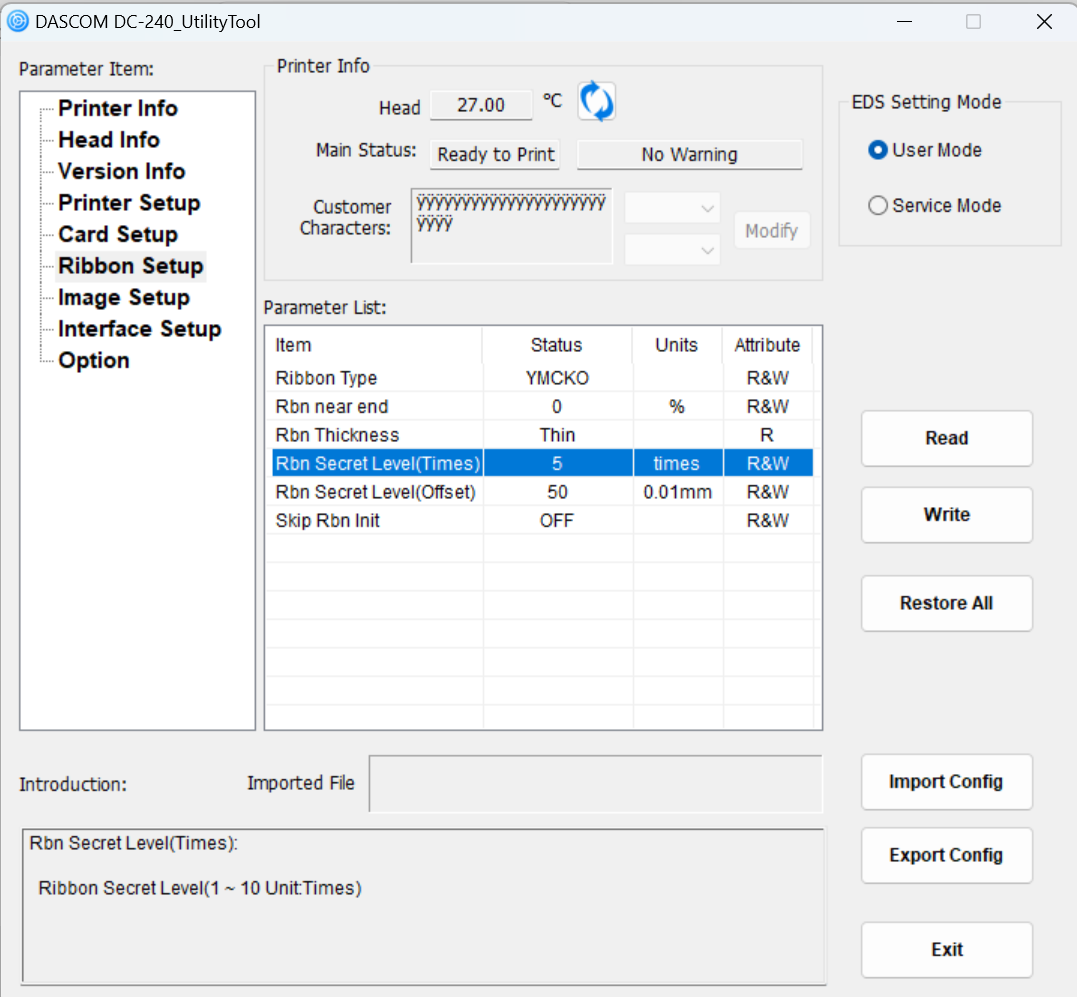Screen dimensions: 1077x997
Task: Select Service Mode radio button
Action: pyautogui.click(x=878, y=206)
